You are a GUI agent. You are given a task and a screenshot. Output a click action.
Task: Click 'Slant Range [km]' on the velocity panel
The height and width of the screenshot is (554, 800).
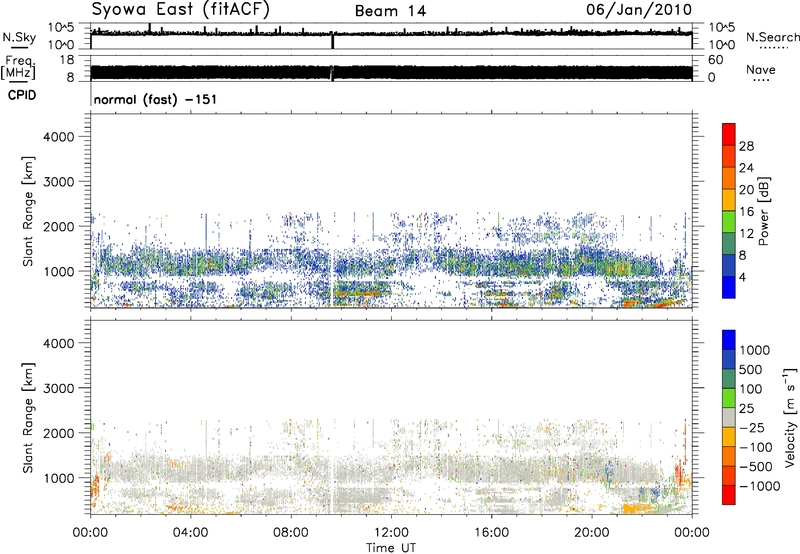28,418
